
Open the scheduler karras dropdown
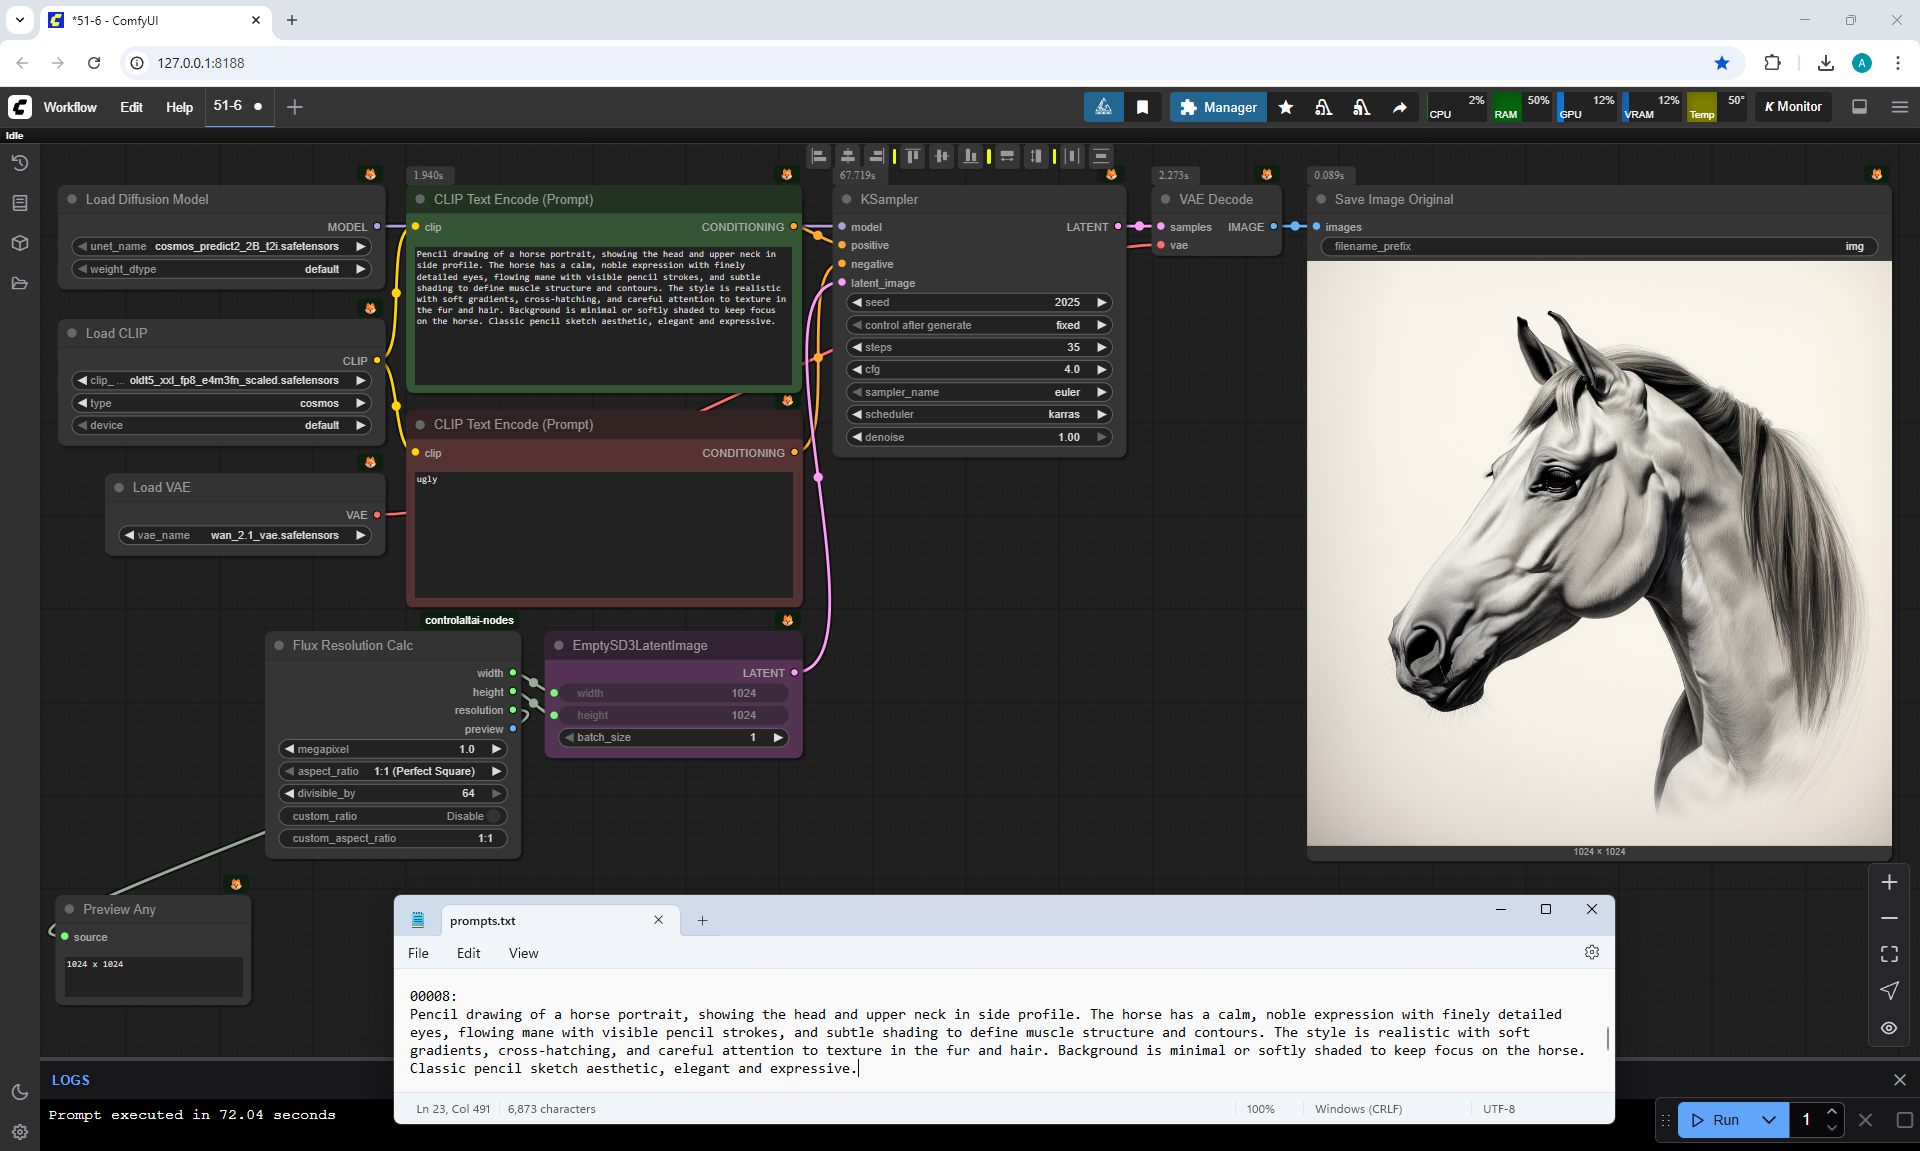tap(978, 414)
